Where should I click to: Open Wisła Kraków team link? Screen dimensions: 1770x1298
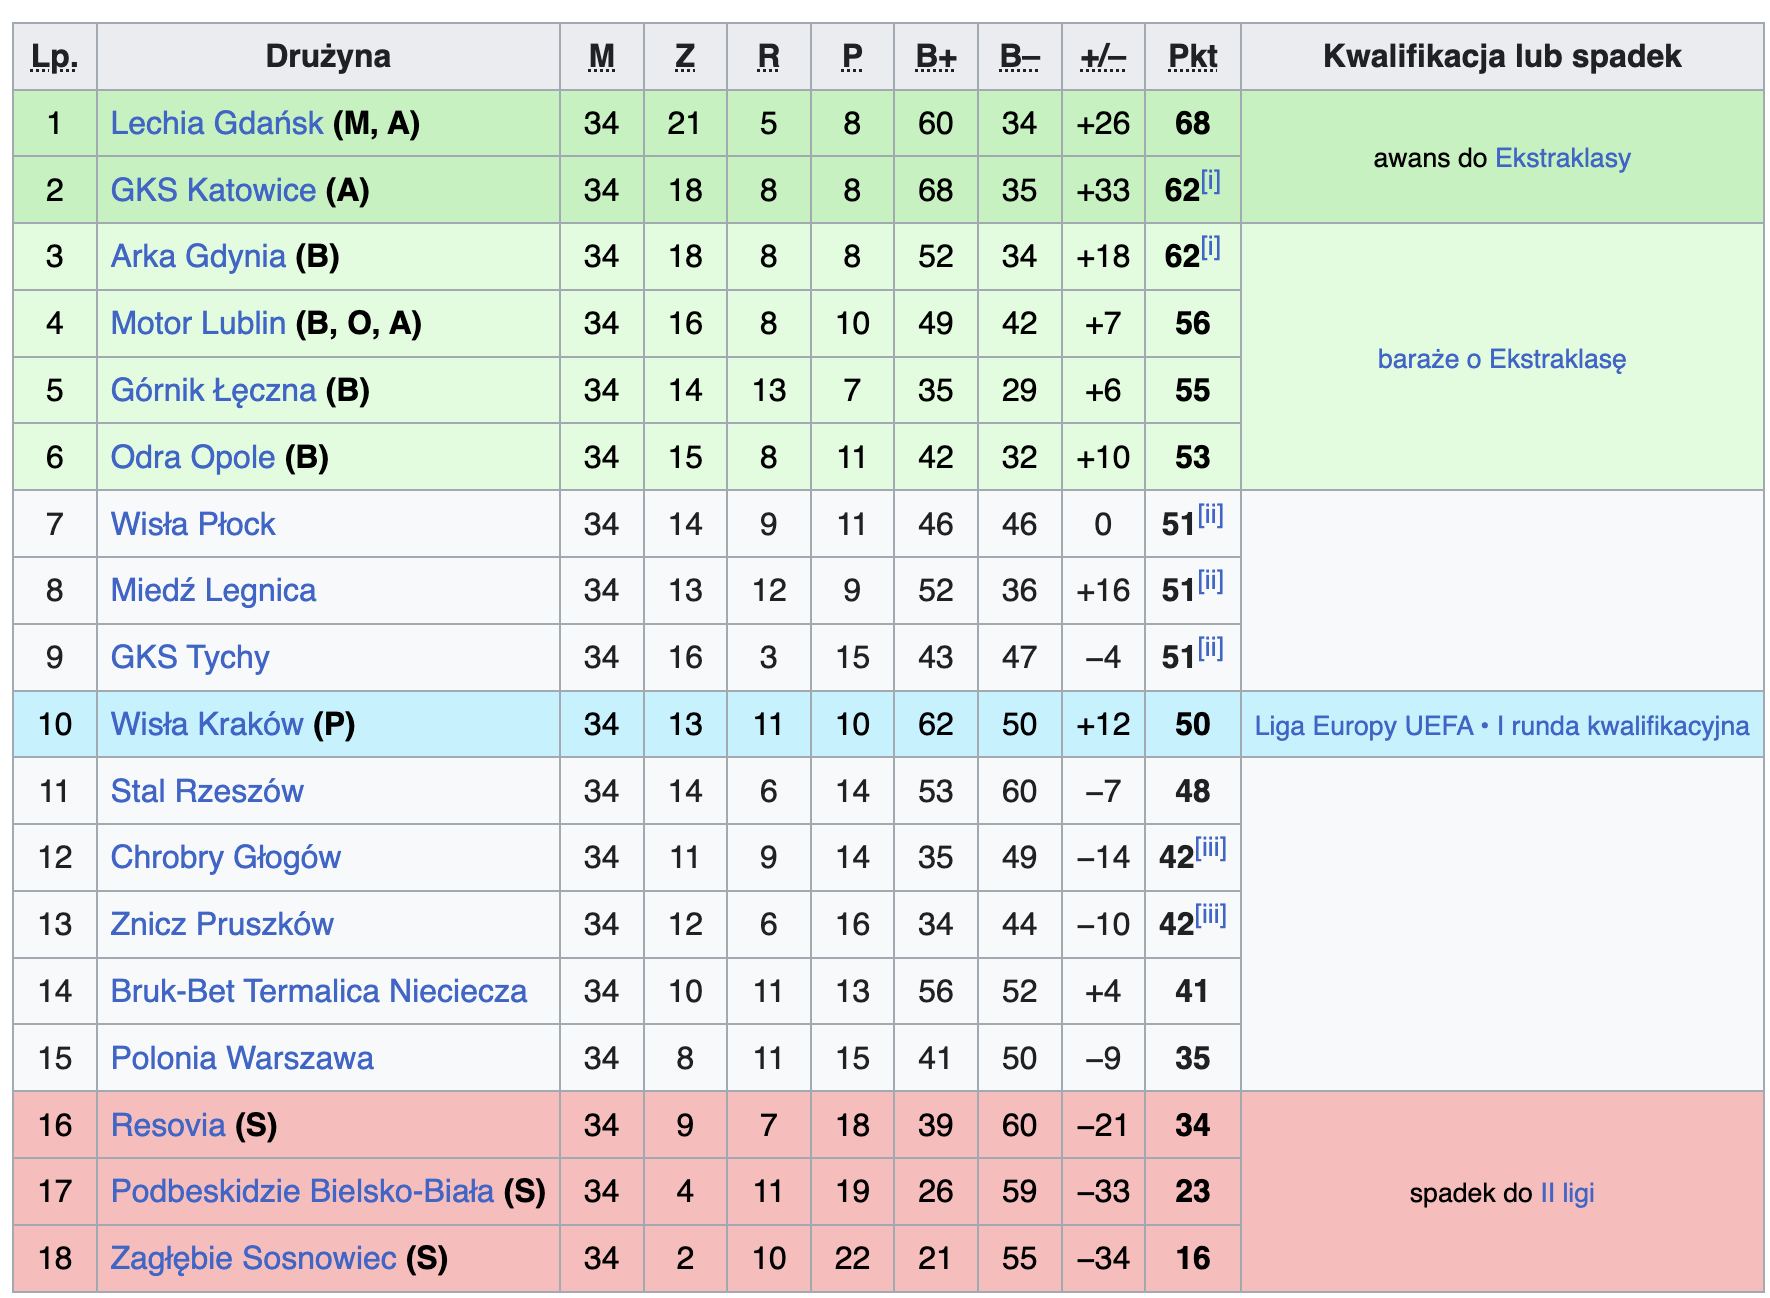click(x=206, y=724)
